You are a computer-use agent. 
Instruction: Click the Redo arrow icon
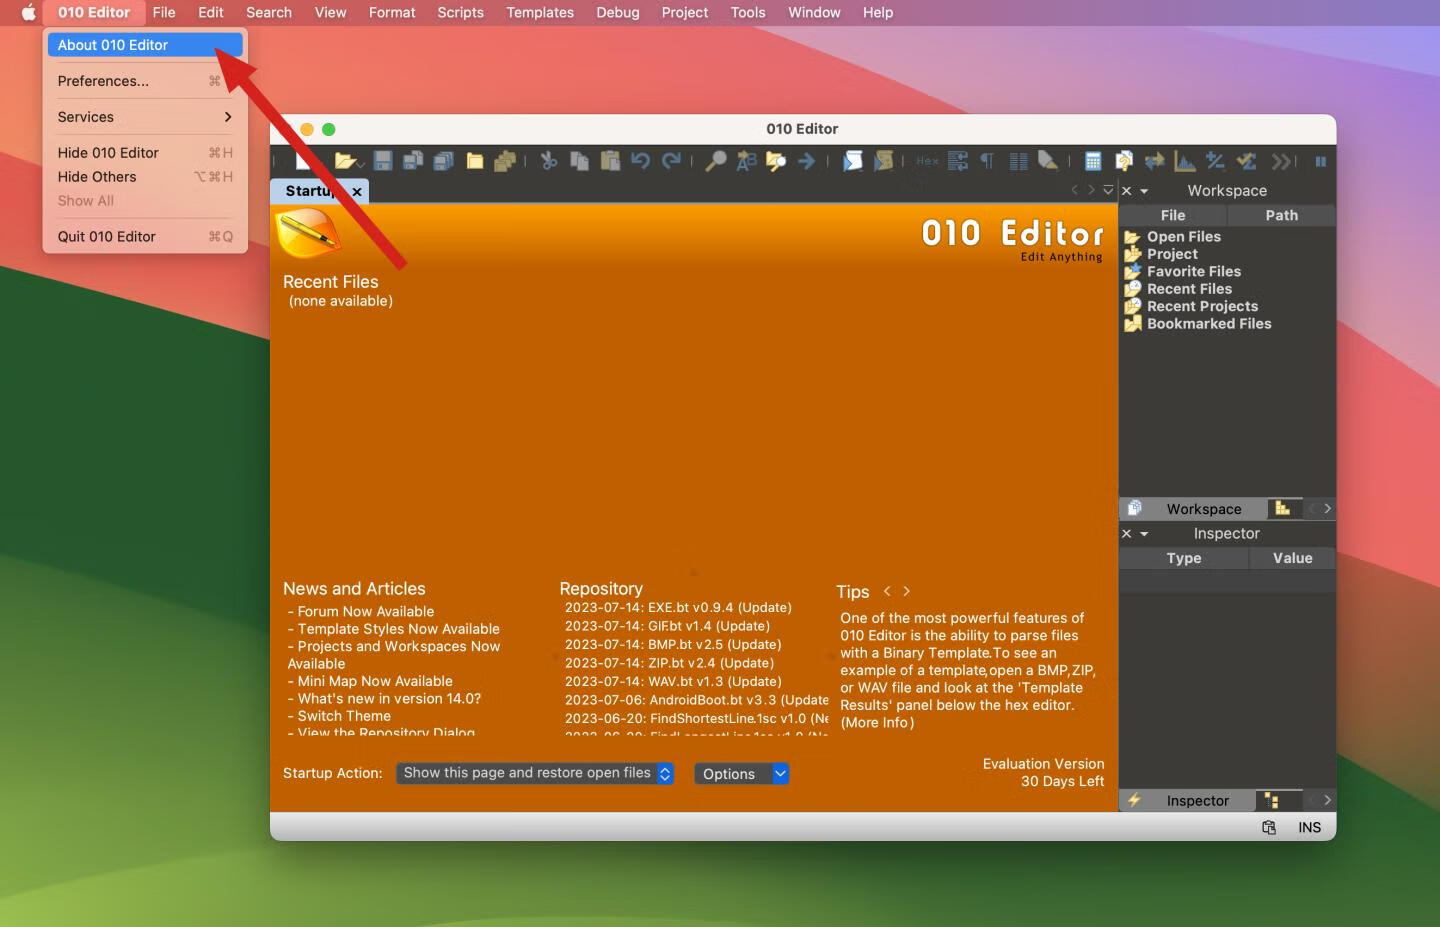tap(671, 161)
